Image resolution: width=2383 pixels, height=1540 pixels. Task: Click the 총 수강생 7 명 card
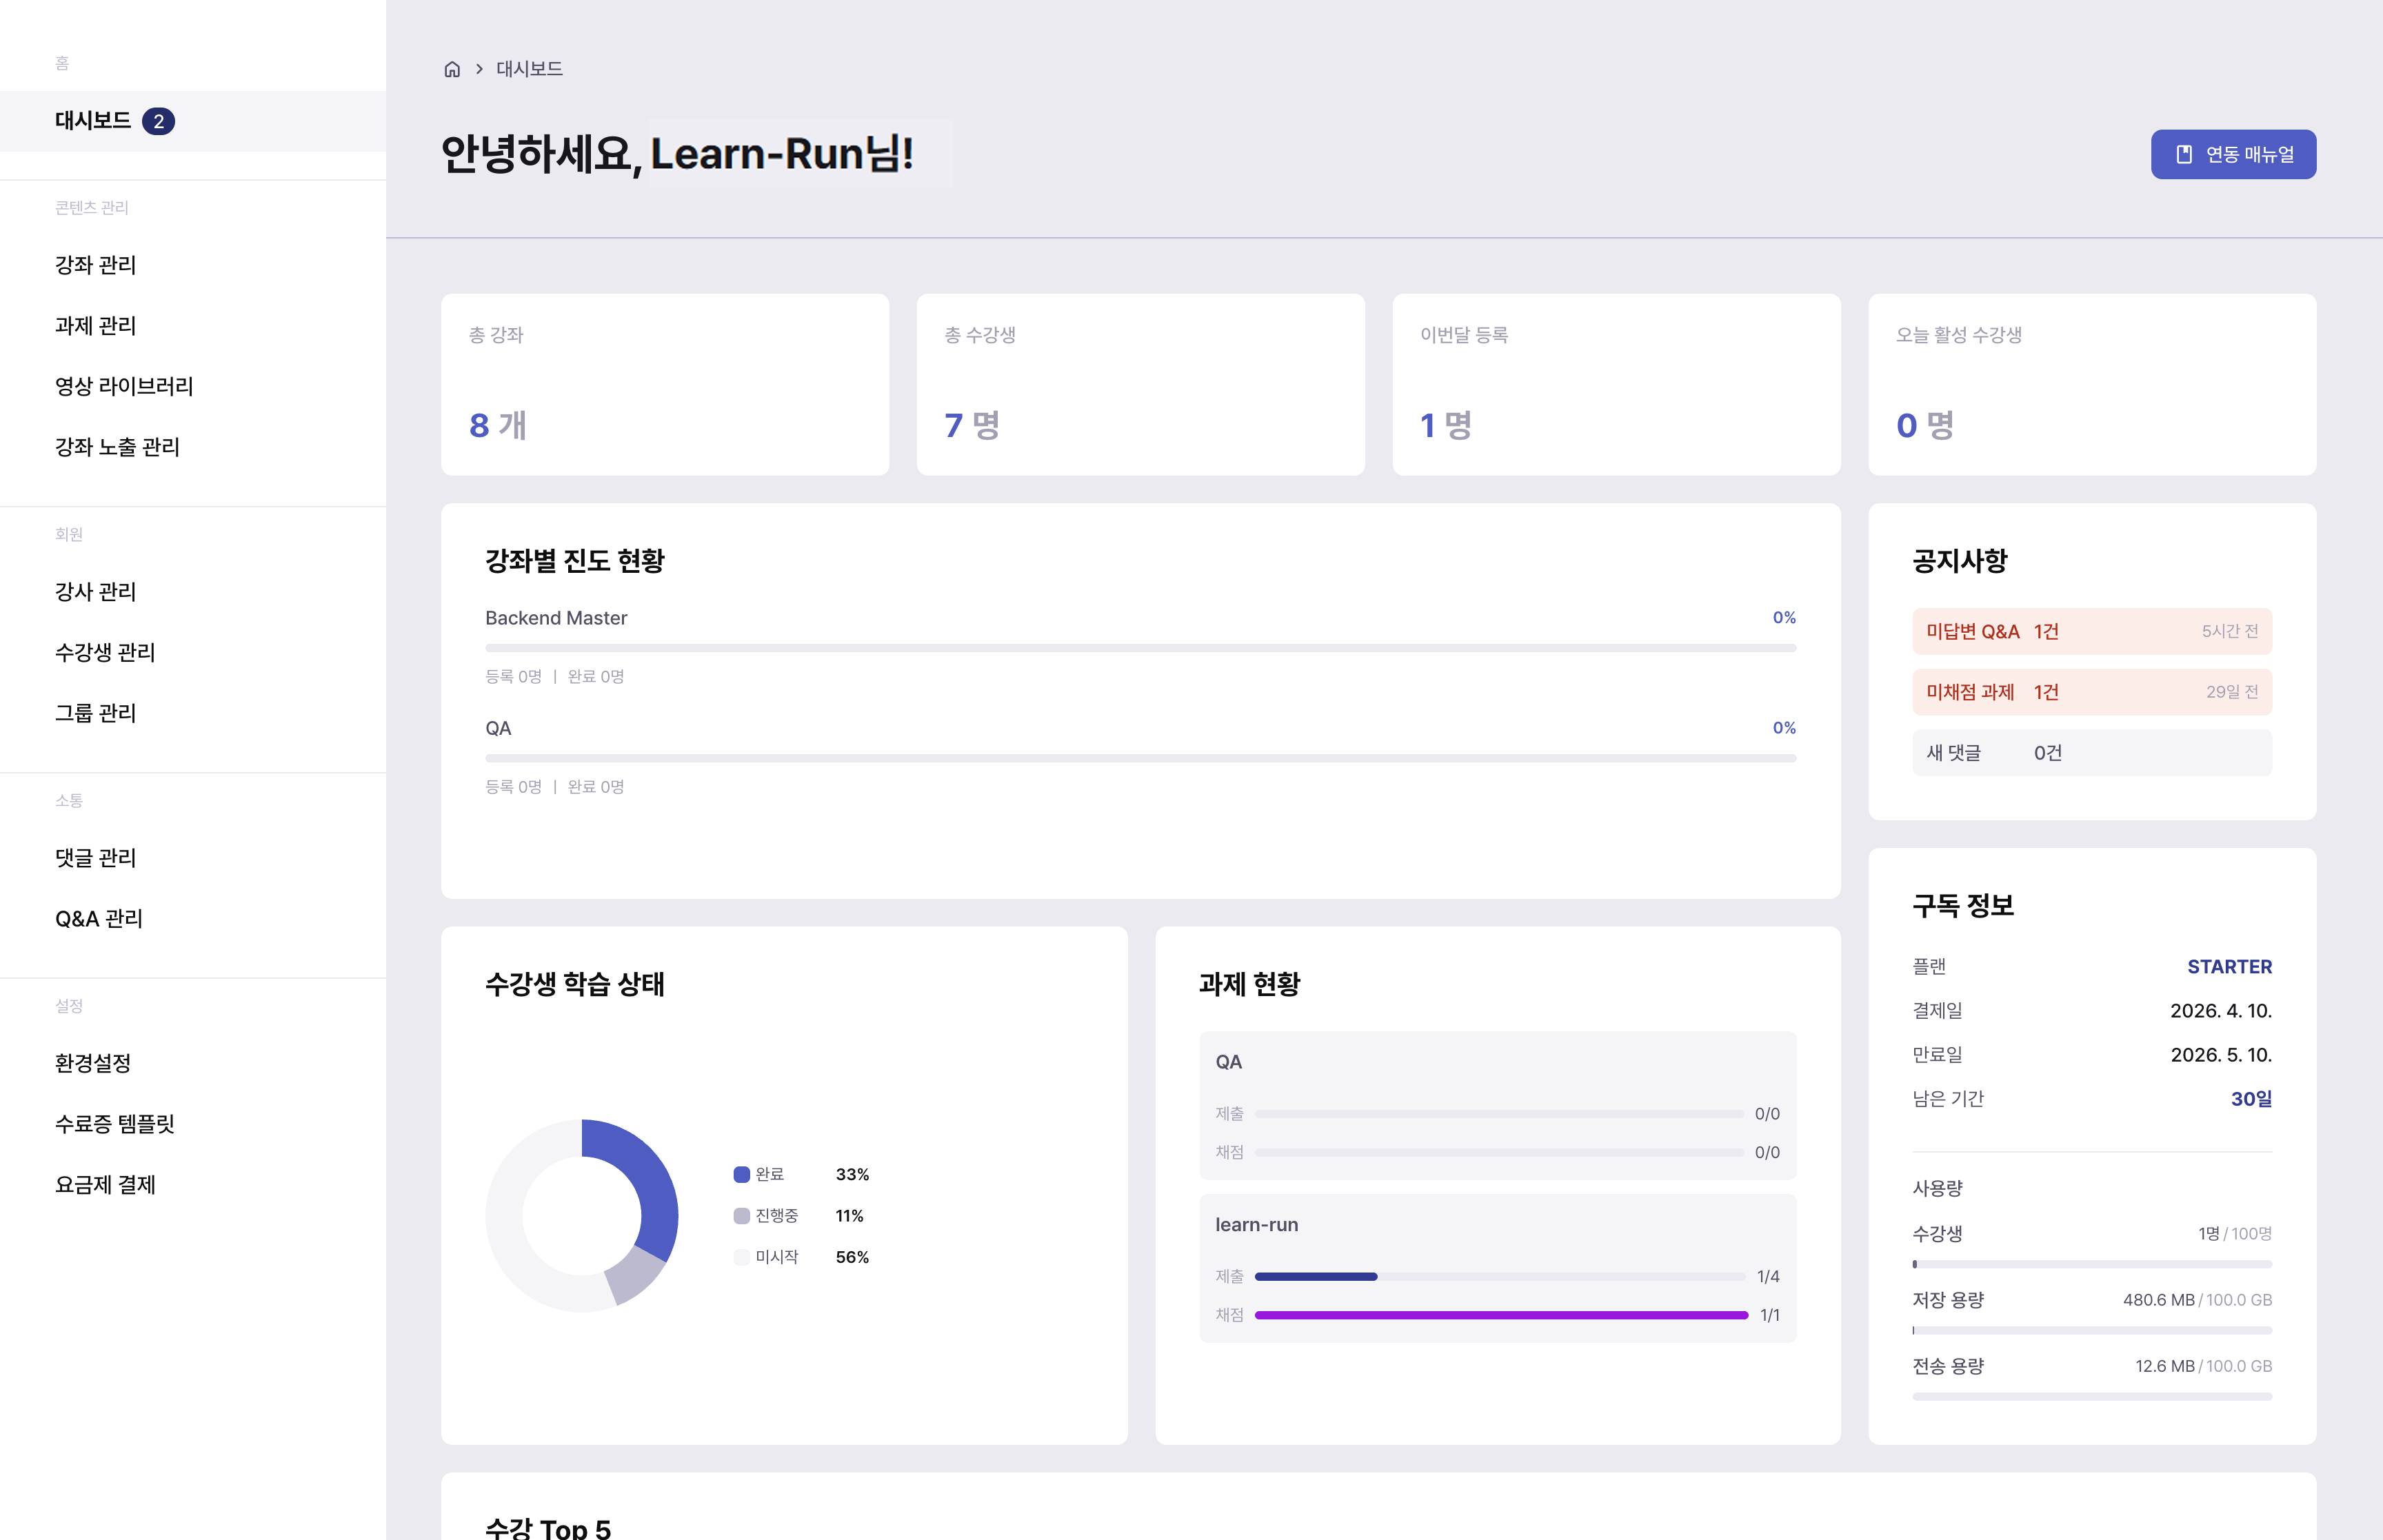coord(1140,384)
